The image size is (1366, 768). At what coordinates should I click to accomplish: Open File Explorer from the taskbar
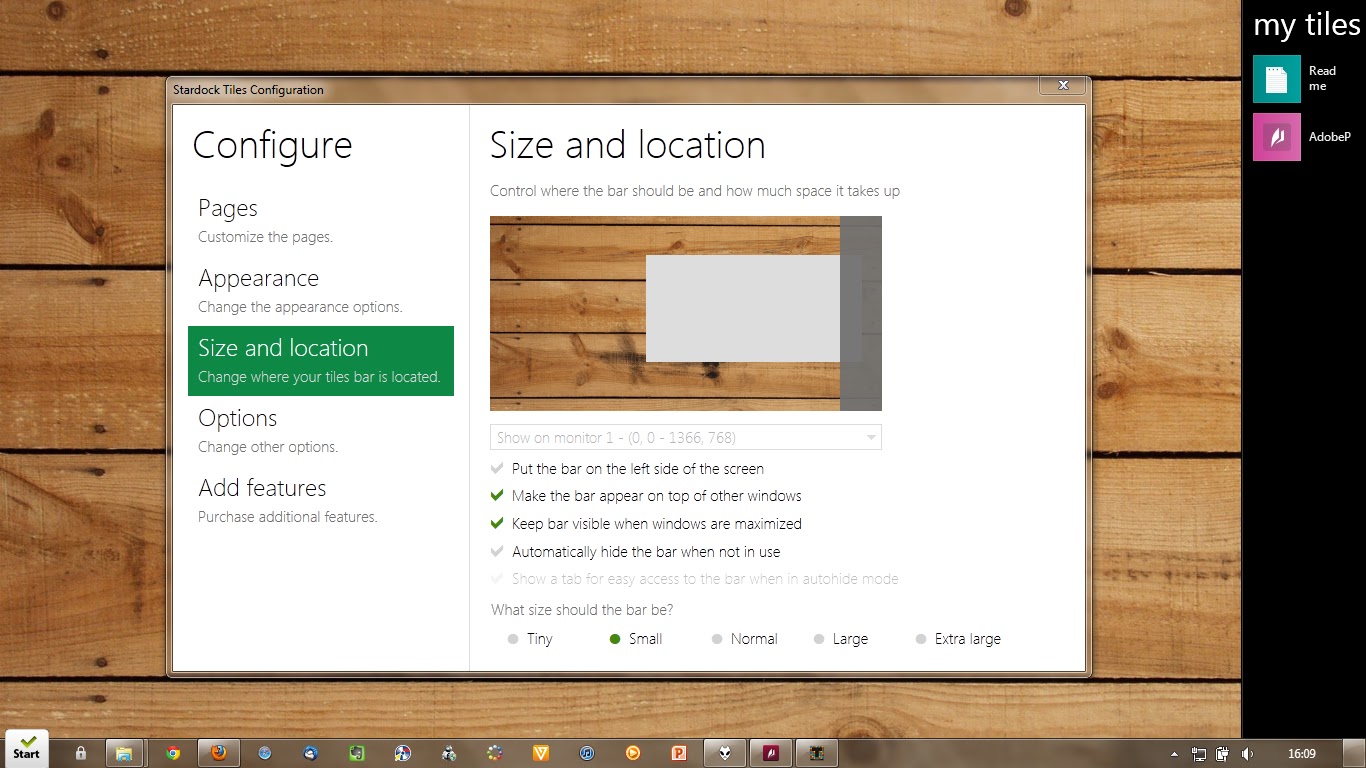point(124,753)
